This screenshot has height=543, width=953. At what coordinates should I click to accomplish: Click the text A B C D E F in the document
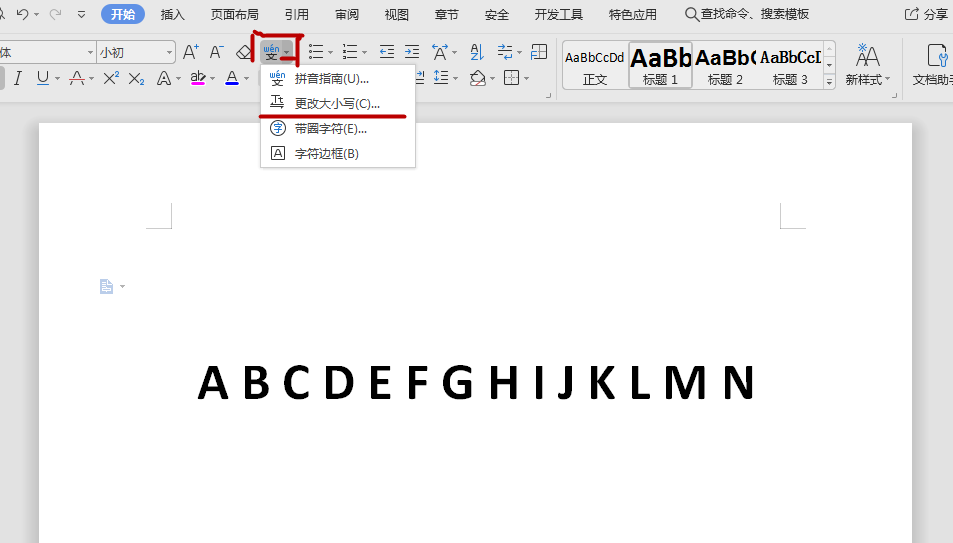[312, 382]
